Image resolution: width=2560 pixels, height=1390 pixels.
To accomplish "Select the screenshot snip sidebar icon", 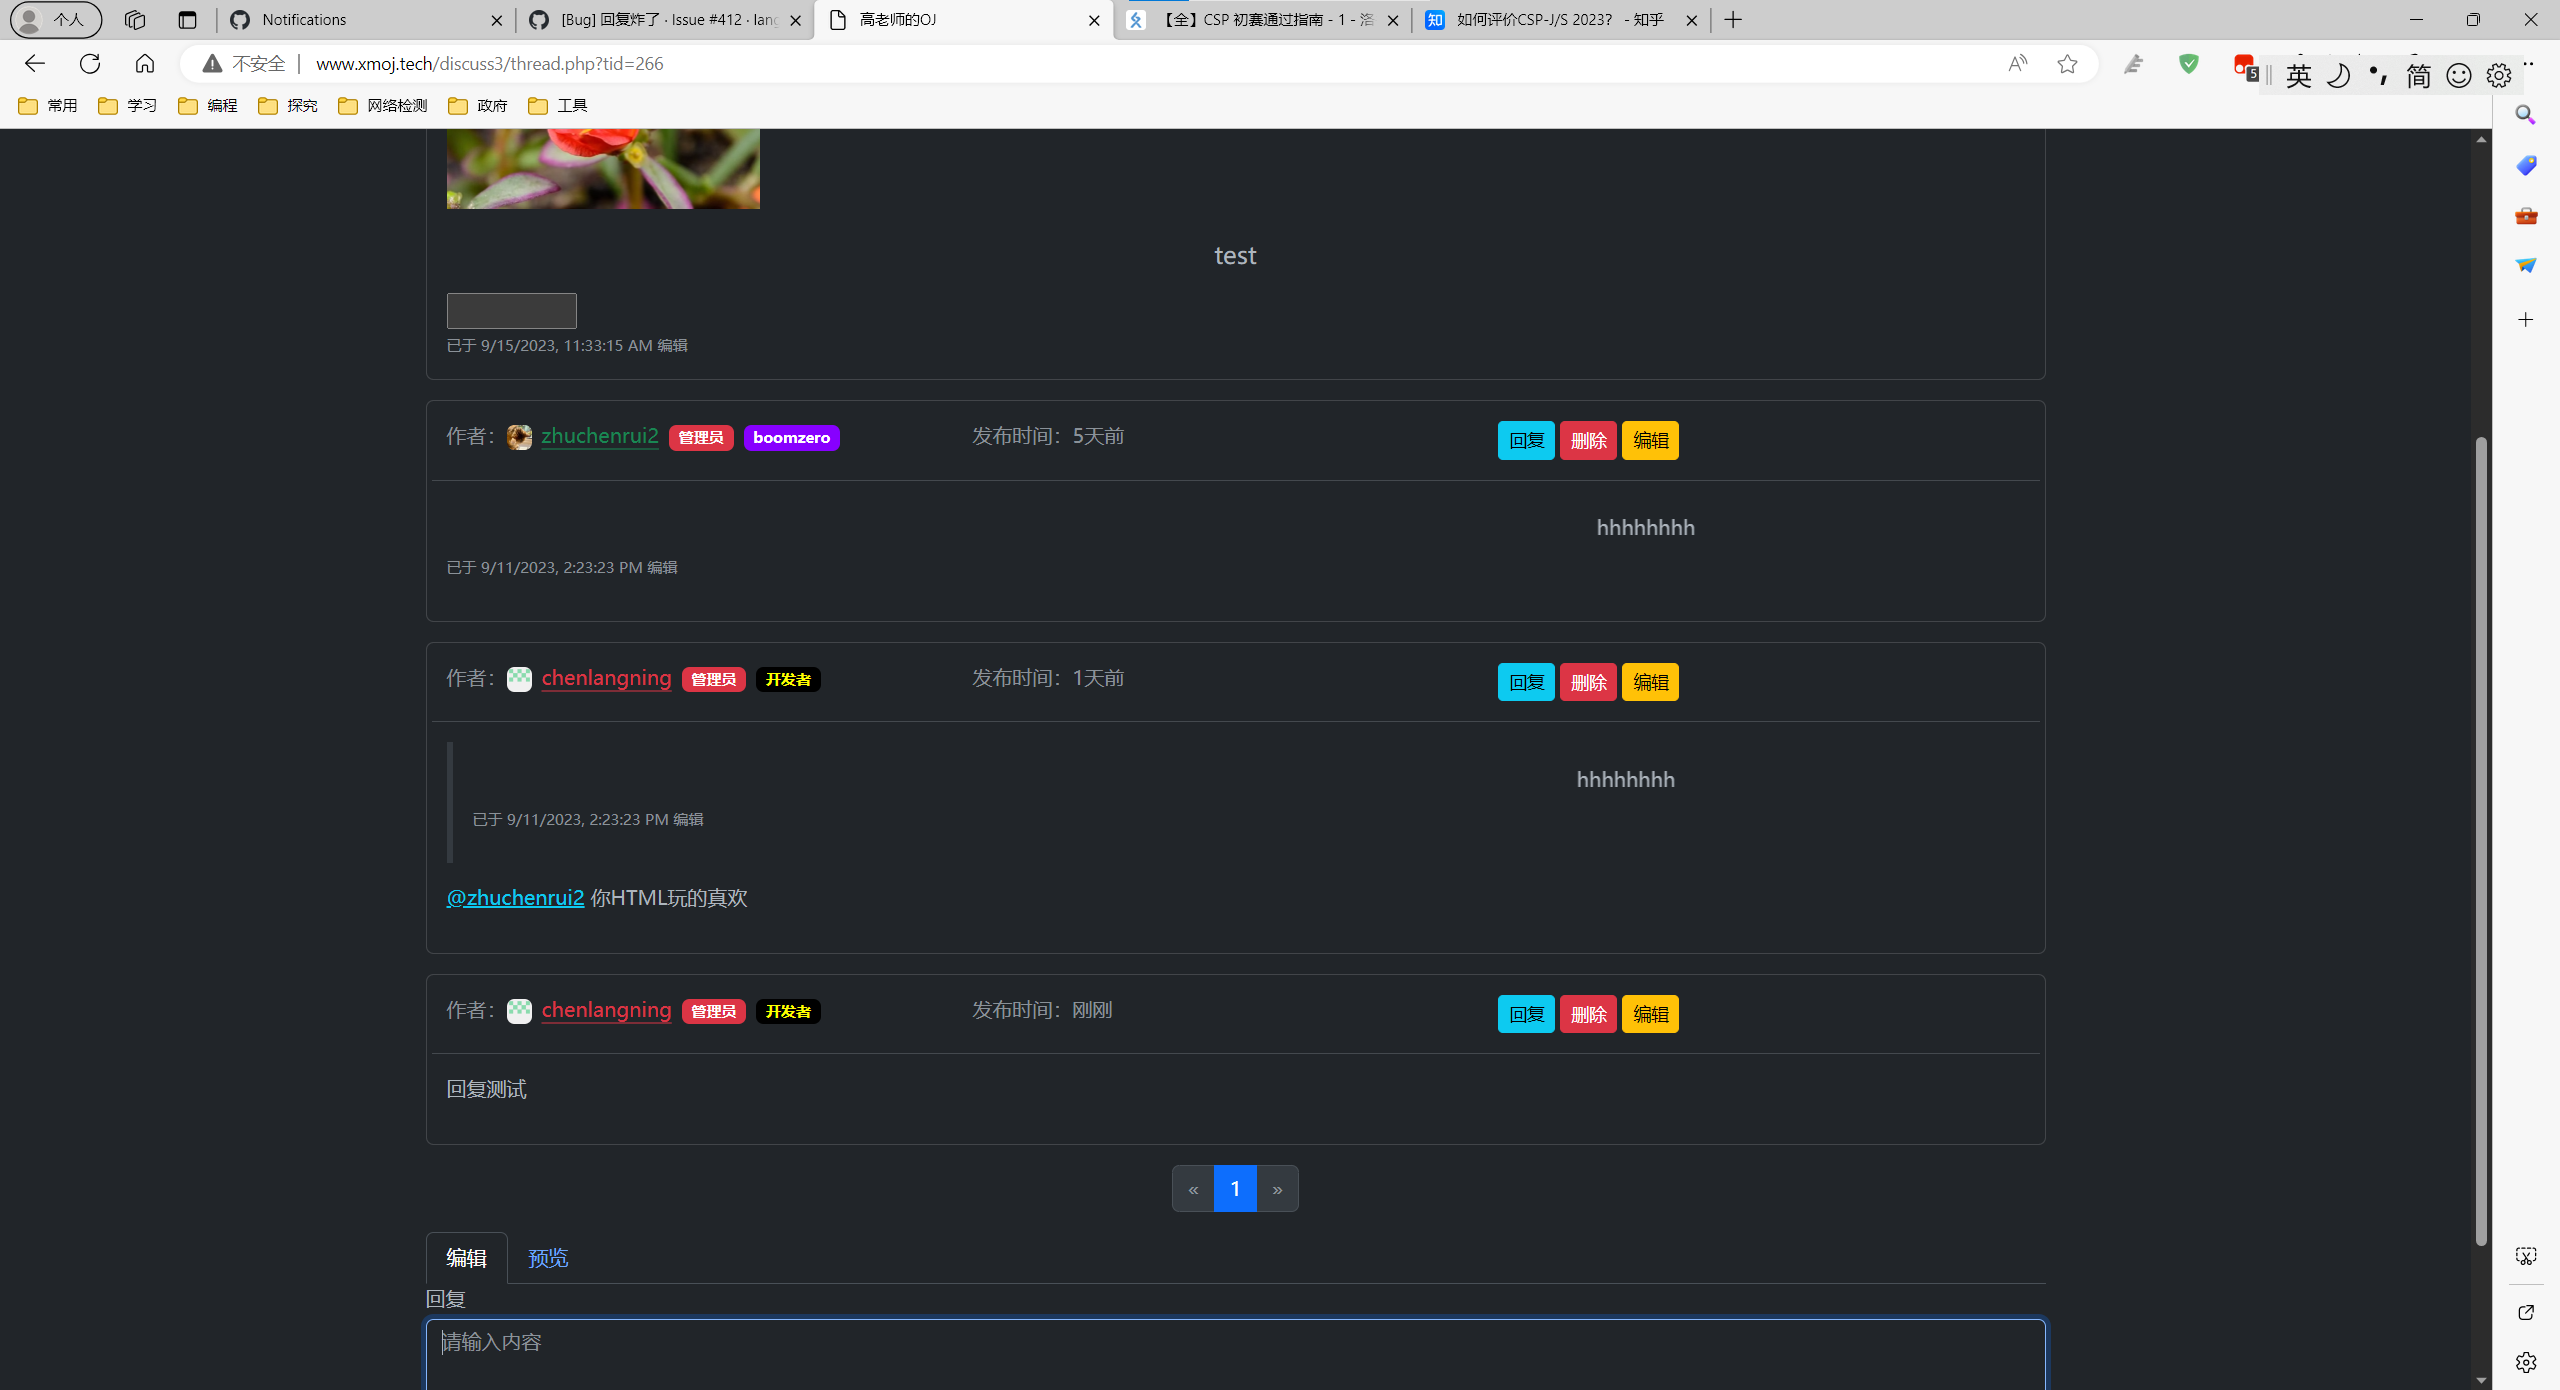I will [x=2524, y=1256].
